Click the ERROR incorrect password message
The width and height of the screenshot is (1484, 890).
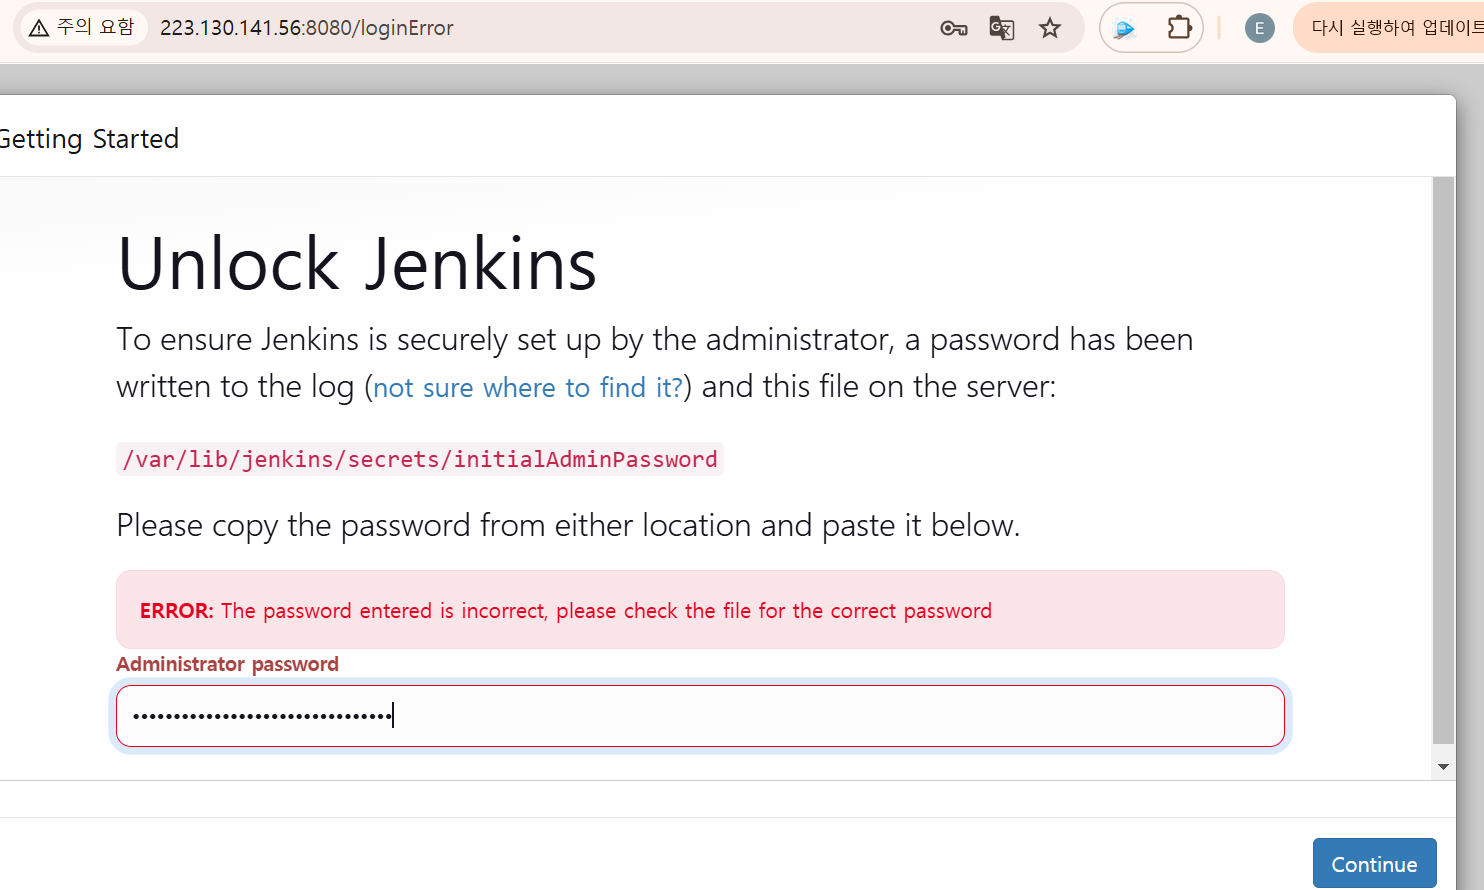(x=700, y=610)
